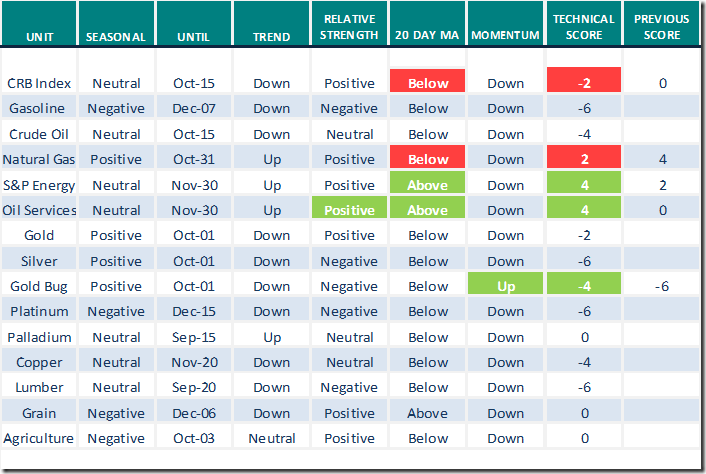706x474 pixels.
Task: Click the Gold Bug row label
Action: [39, 286]
